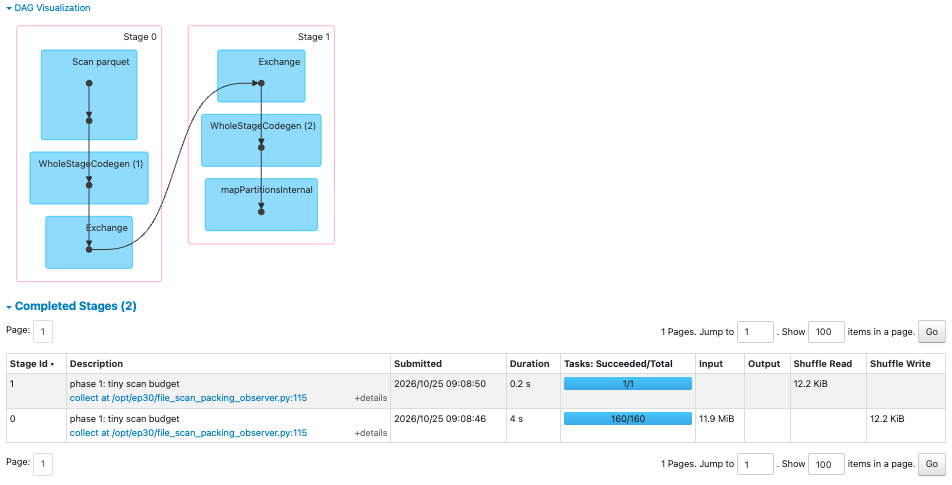This screenshot has width=952, height=485.
Task: Click the 1/1 tasks progress bar
Action: 628,384
